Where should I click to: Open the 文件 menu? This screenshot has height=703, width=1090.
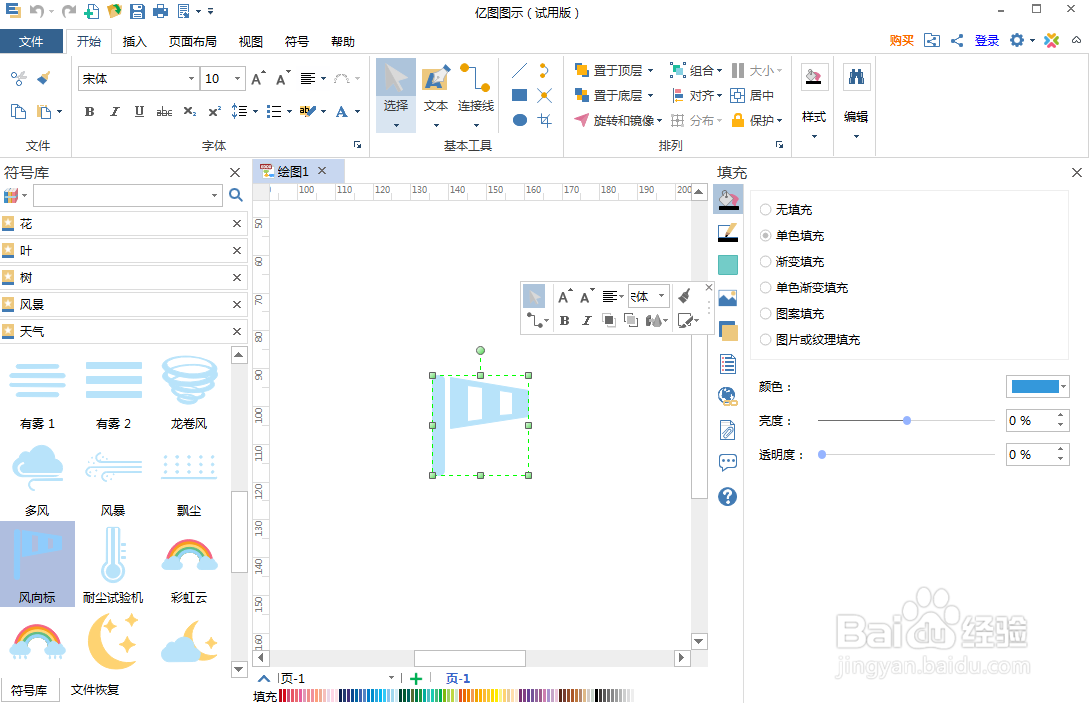click(x=32, y=41)
